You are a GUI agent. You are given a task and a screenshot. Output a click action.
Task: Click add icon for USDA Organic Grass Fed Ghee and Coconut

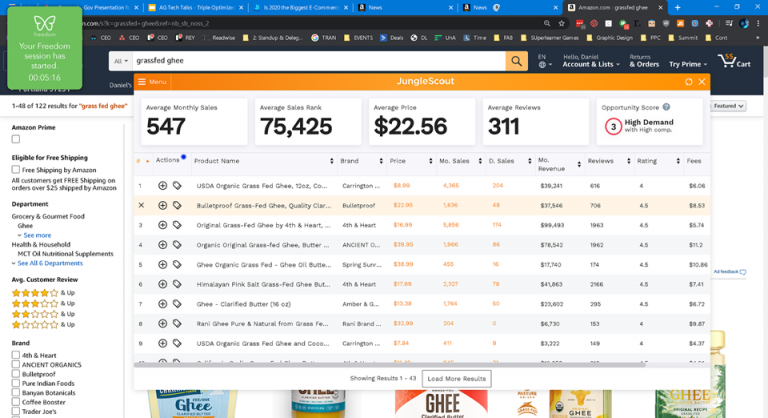[163, 344]
